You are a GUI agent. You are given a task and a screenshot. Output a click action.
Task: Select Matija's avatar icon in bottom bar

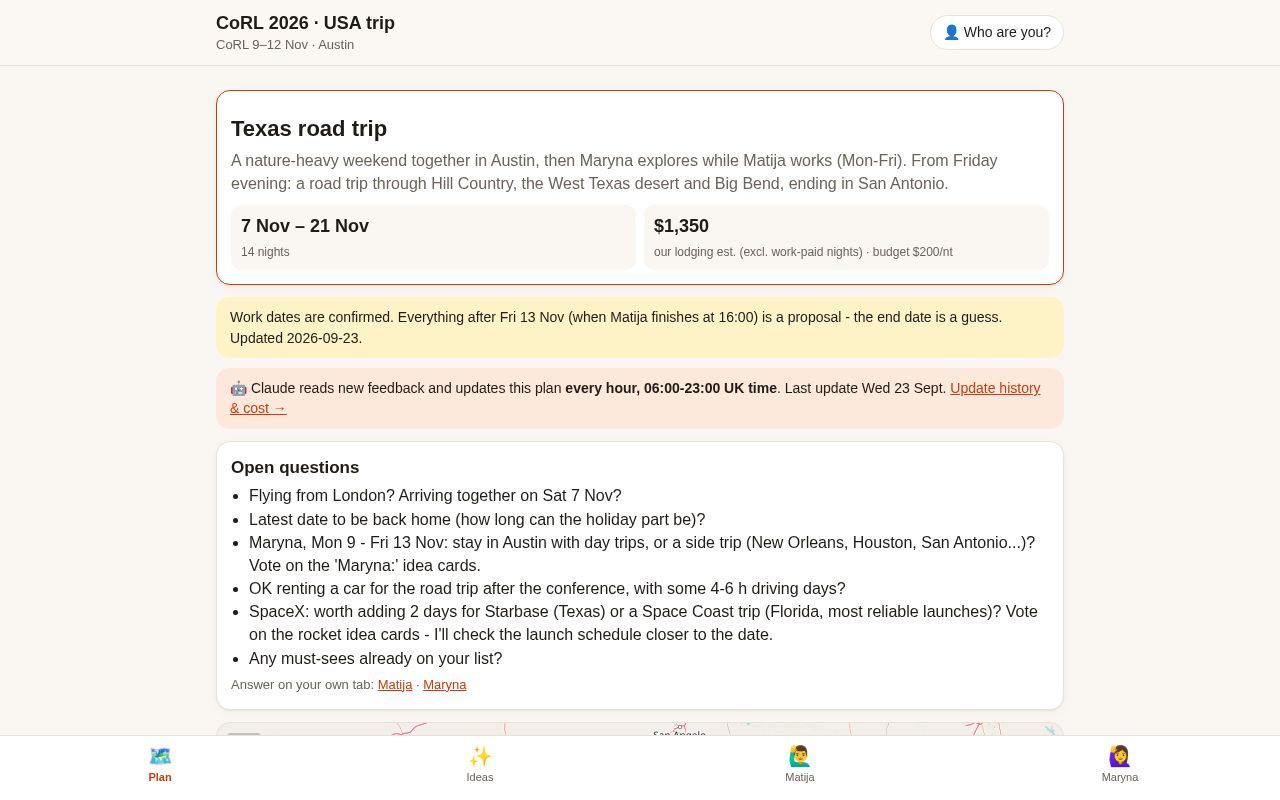[x=800, y=756]
